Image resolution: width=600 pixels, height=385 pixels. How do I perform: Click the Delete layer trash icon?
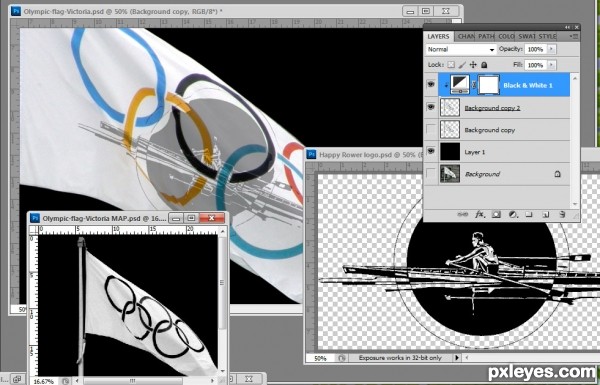point(562,215)
